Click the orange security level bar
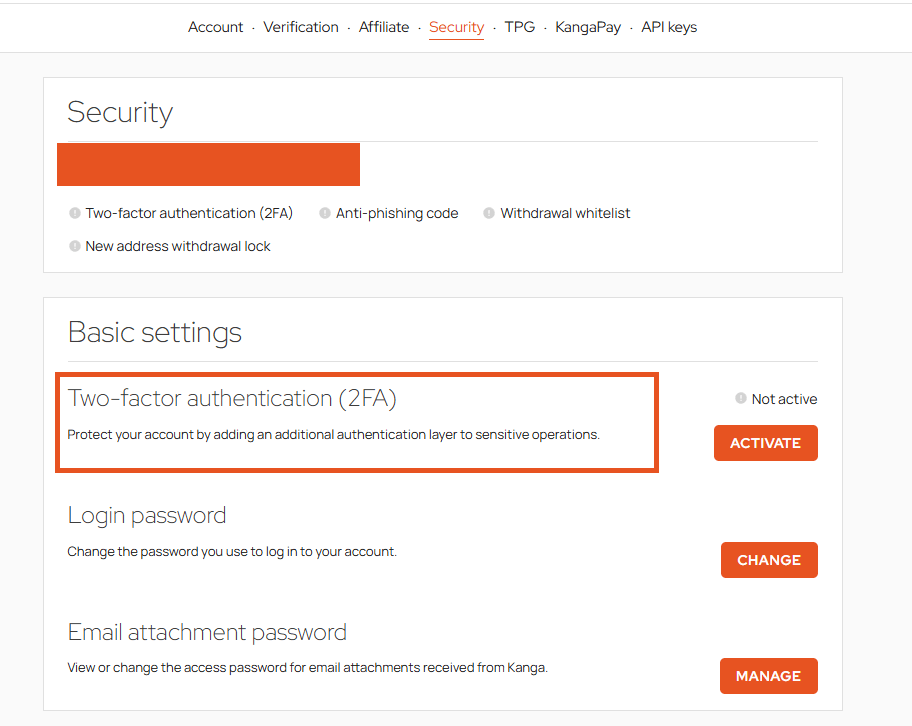This screenshot has width=912, height=726. (208, 165)
